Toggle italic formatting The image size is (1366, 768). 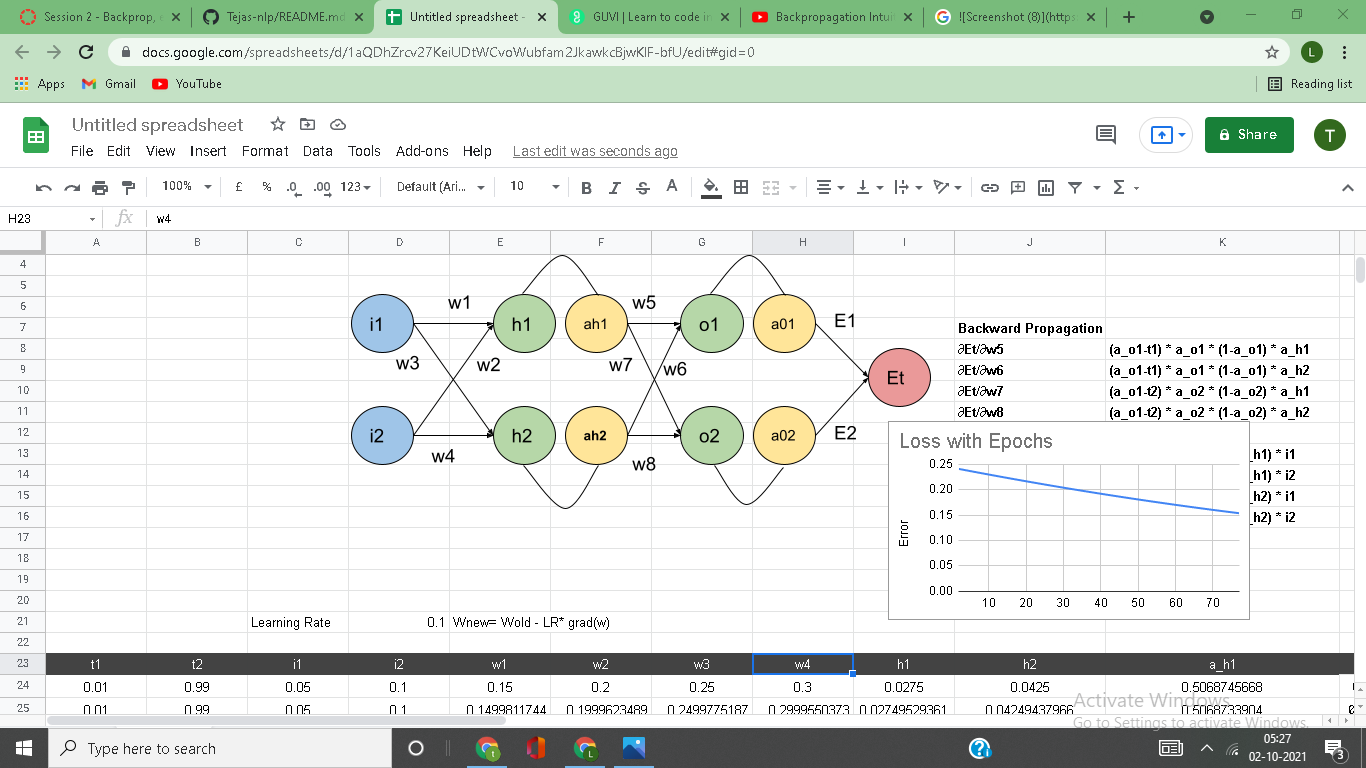(x=615, y=187)
